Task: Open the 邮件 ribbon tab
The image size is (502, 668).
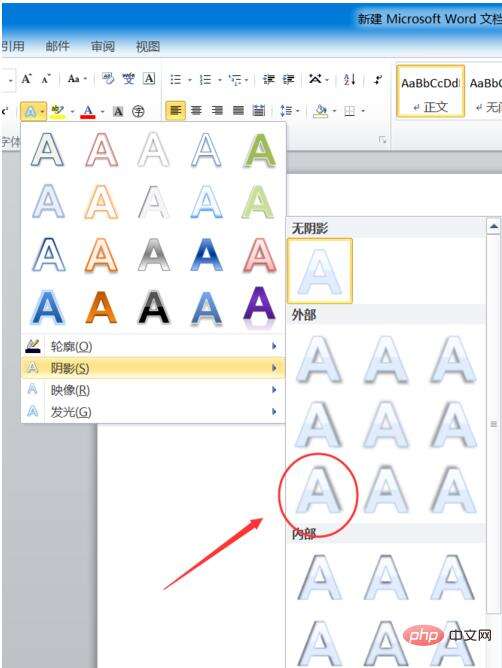Action: [x=57, y=46]
